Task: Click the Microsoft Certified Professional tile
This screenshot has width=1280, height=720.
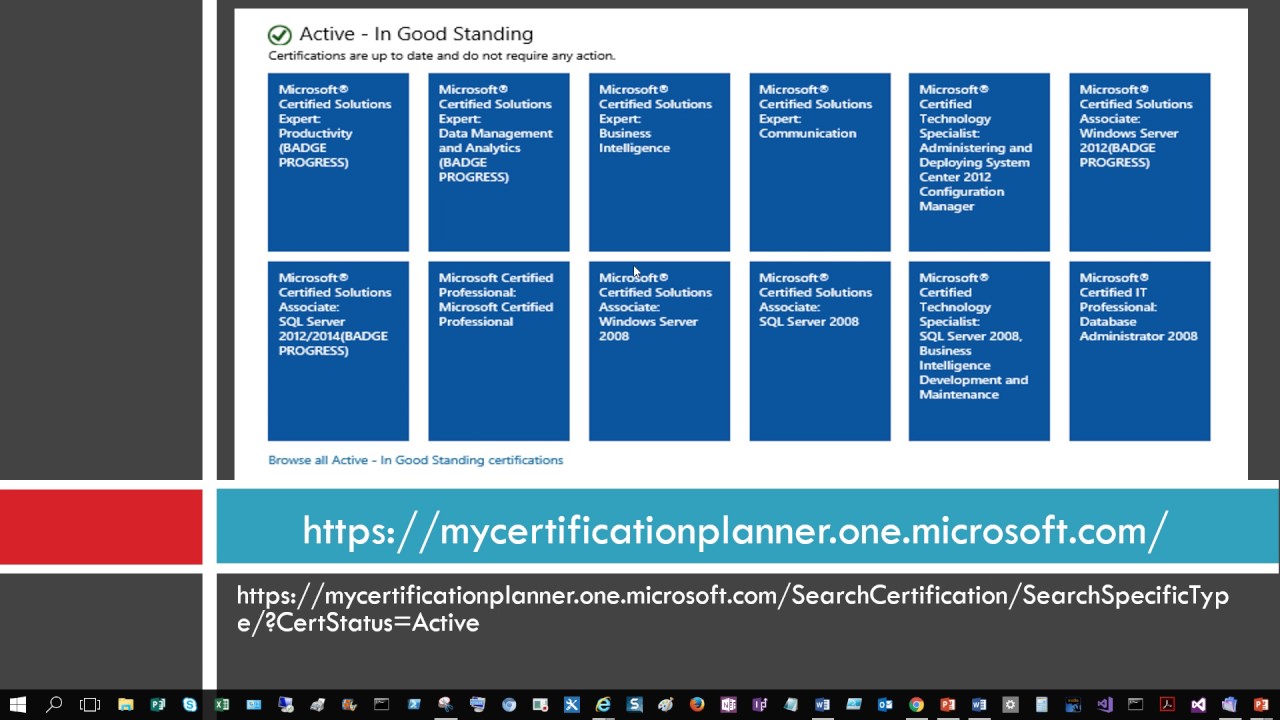Action: coord(499,351)
